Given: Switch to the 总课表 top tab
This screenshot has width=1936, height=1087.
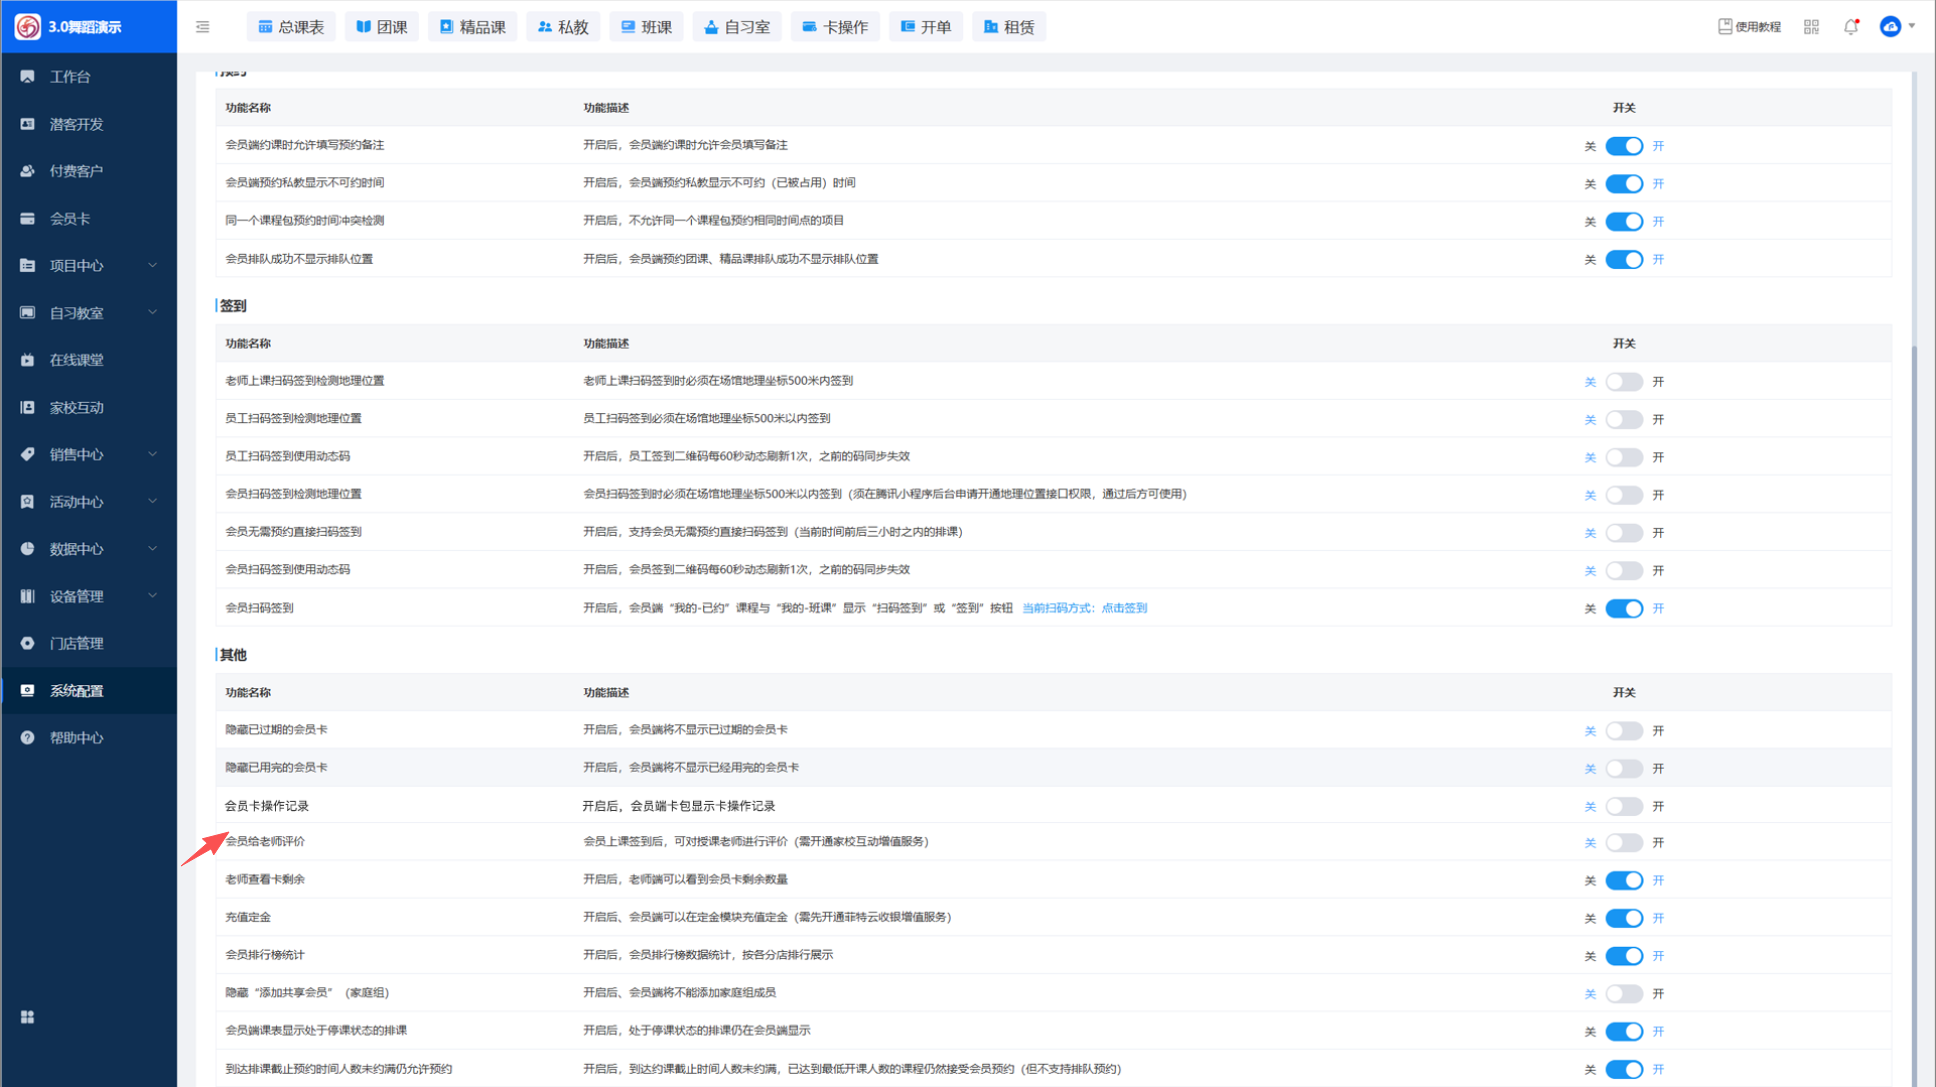Looking at the screenshot, I should point(291,27).
